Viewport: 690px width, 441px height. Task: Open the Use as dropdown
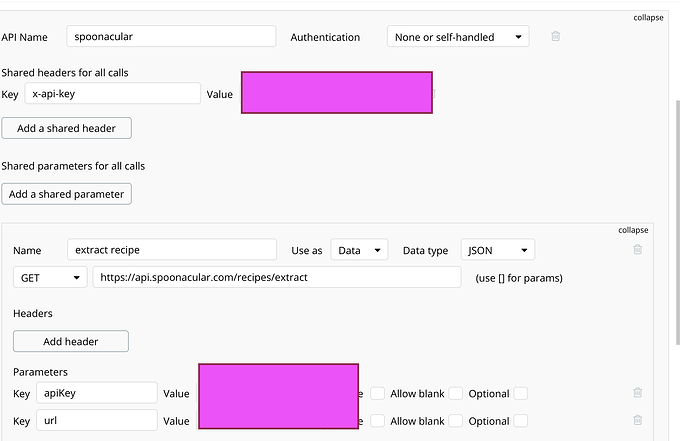tap(360, 250)
